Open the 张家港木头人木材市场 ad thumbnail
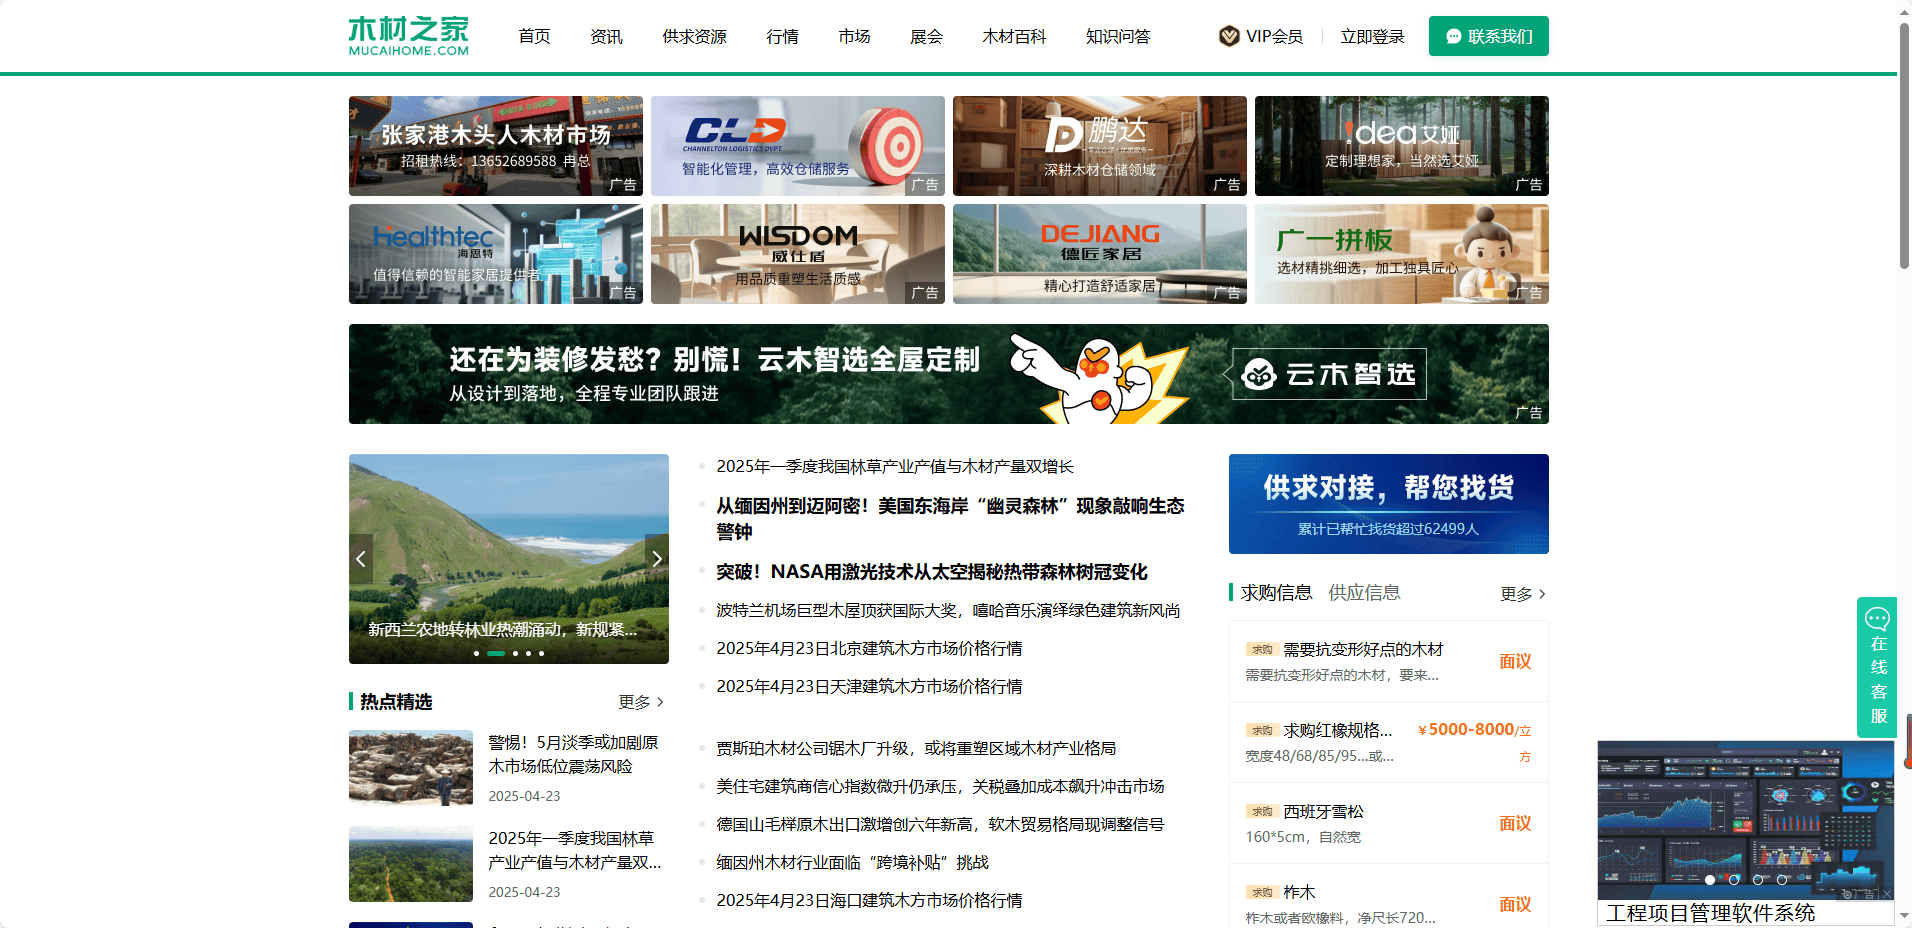 click(x=496, y=146)
